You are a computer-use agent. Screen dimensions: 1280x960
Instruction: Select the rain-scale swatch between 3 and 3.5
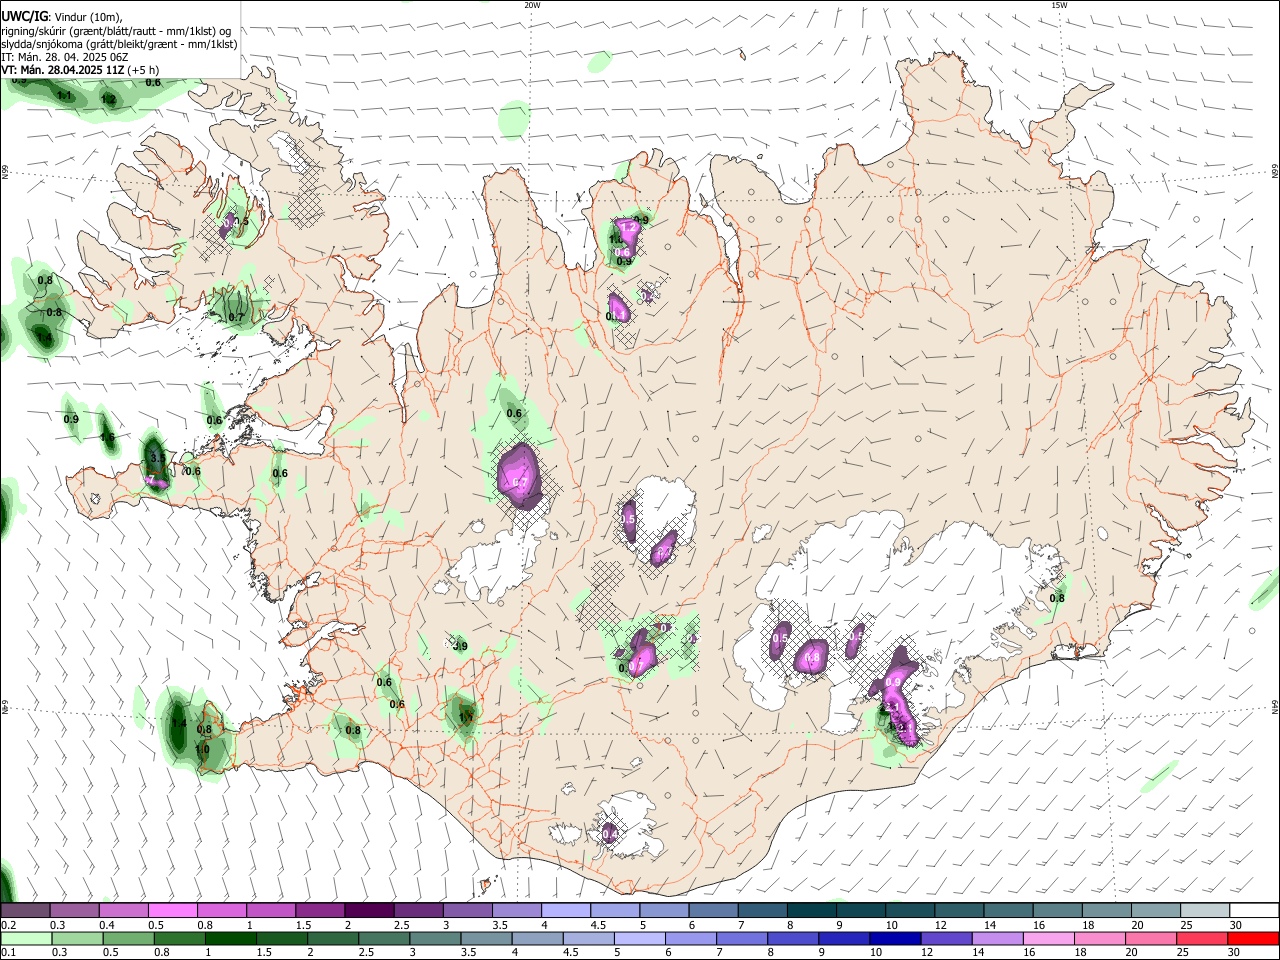437,938
